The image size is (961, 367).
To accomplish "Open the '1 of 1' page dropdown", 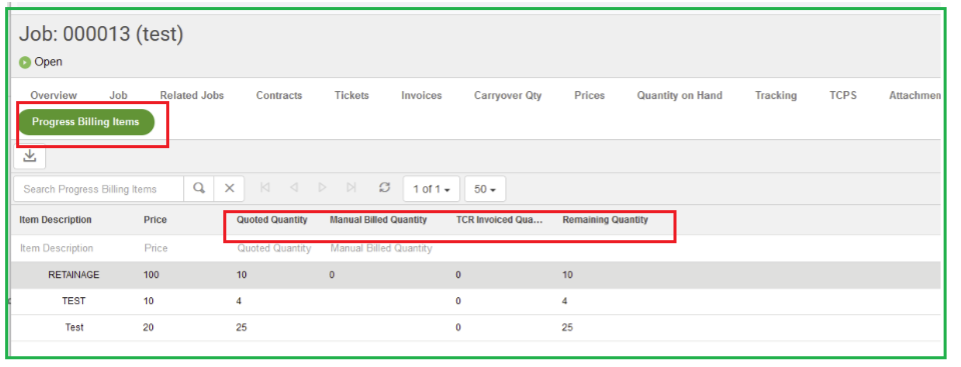I will coord(431,189).
